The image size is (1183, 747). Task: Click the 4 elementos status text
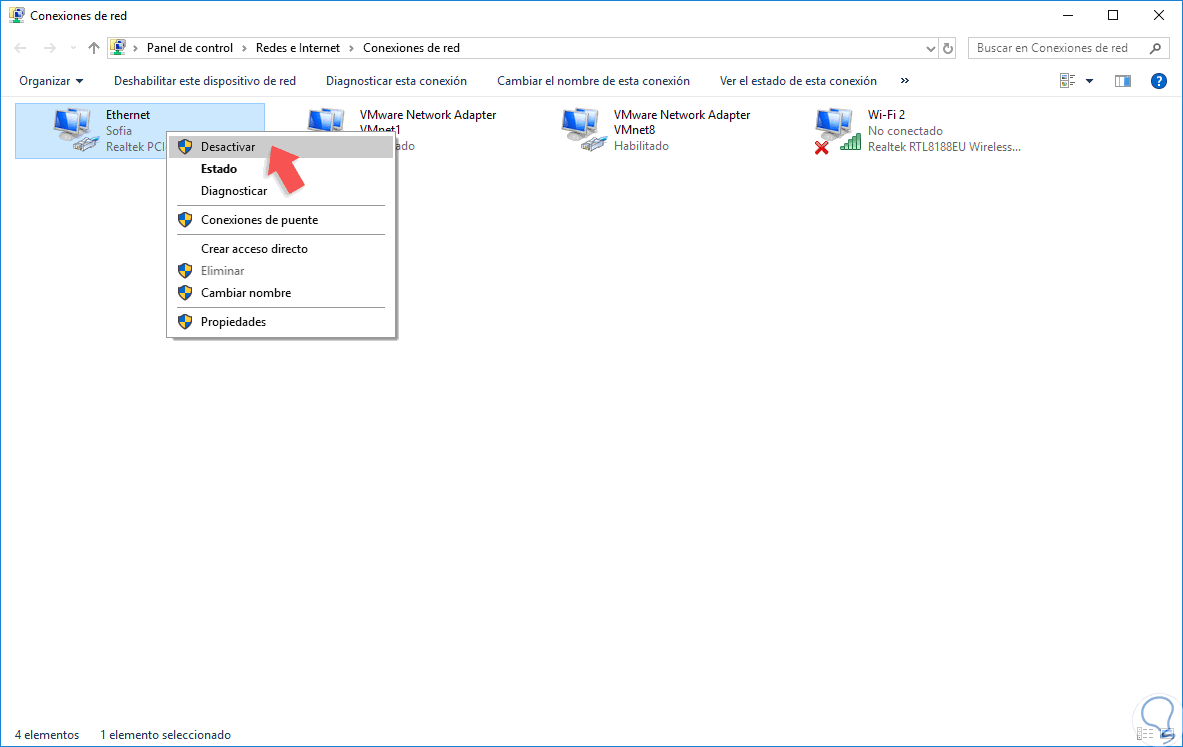point(47,735)
